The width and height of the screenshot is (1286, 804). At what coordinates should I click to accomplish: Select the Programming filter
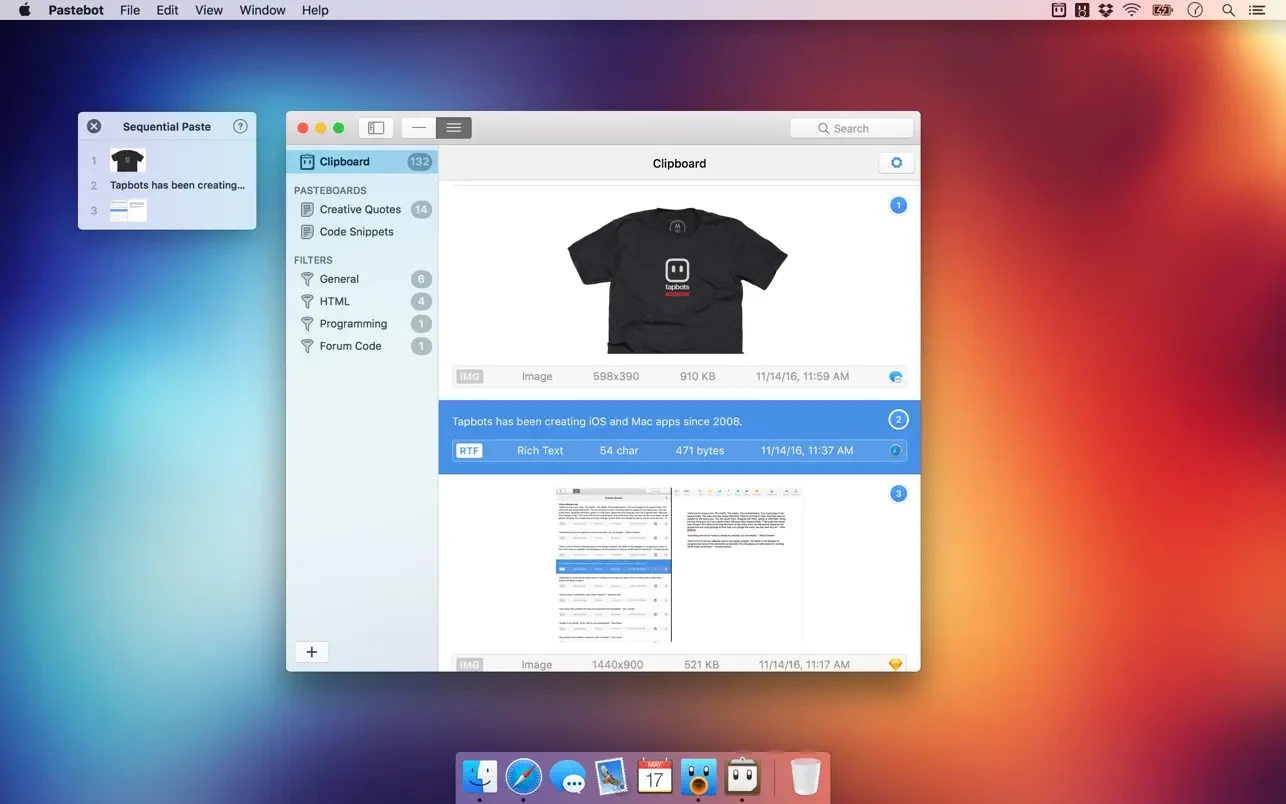click(x=353, y=324)
